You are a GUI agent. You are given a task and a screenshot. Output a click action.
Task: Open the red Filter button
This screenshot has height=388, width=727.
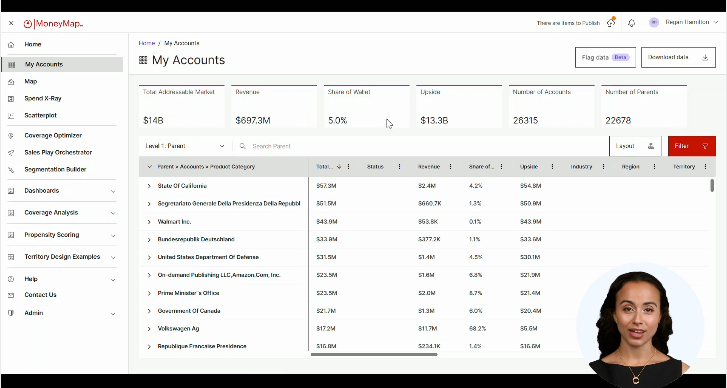tap(692, 146)
